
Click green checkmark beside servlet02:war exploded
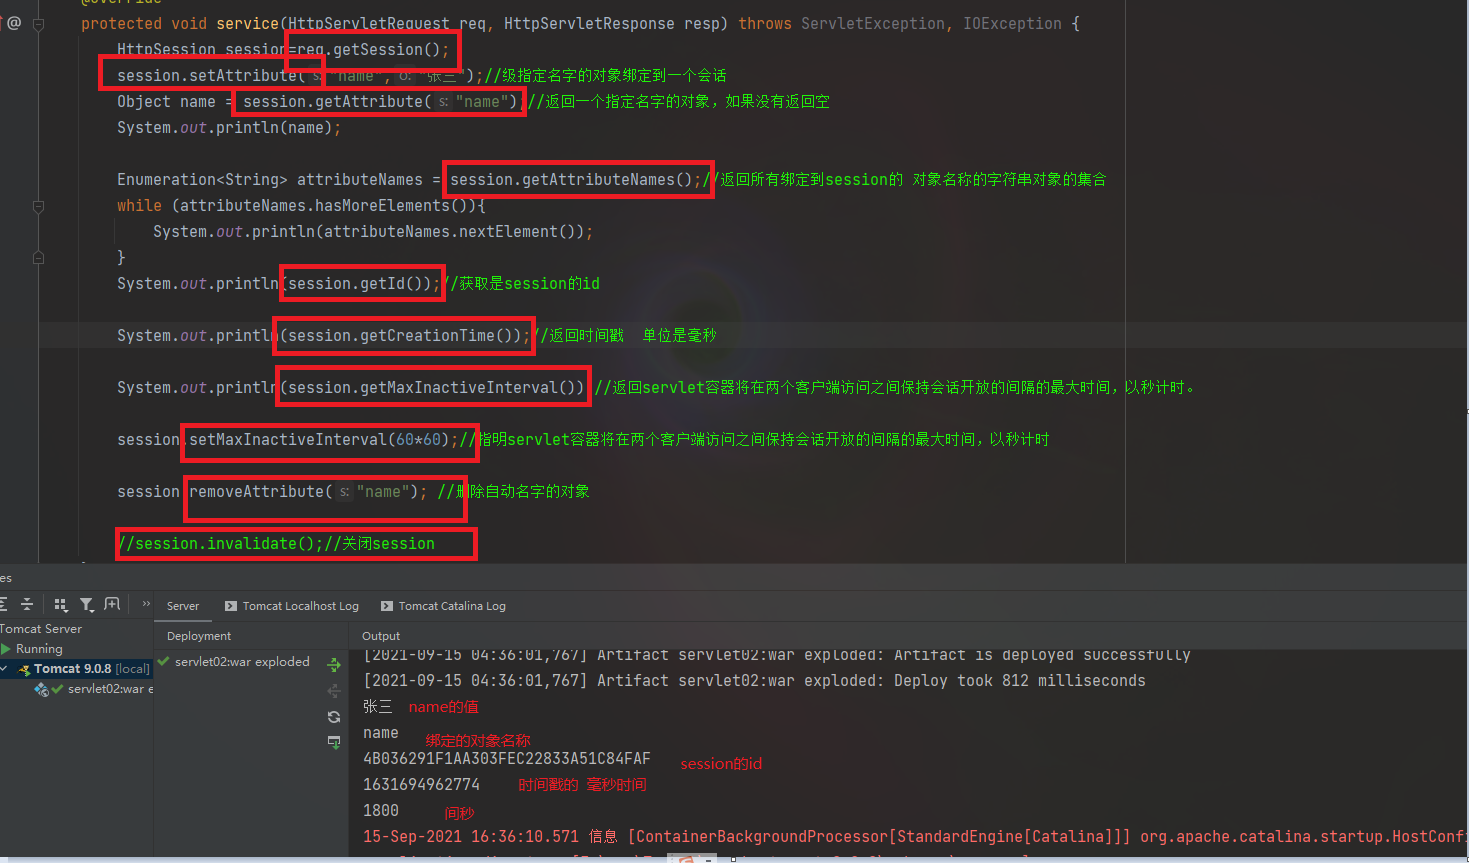pos(164,661)
